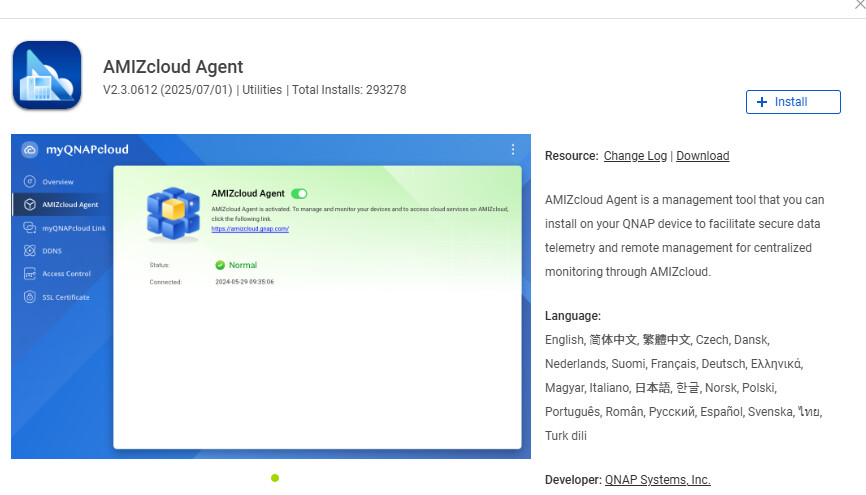
Task: Select the green carousel indicator dot
Action: click(275, 478)
